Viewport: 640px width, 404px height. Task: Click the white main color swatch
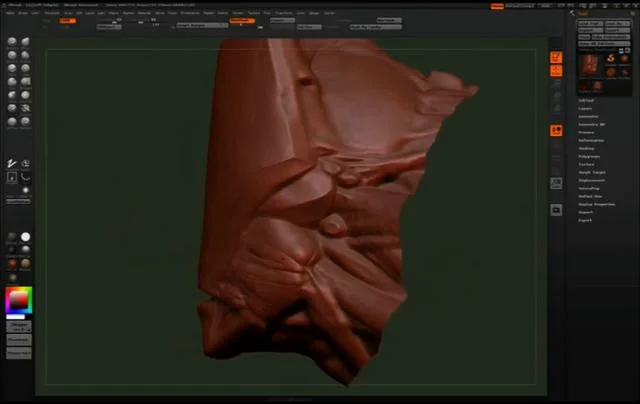coord(16,317)
